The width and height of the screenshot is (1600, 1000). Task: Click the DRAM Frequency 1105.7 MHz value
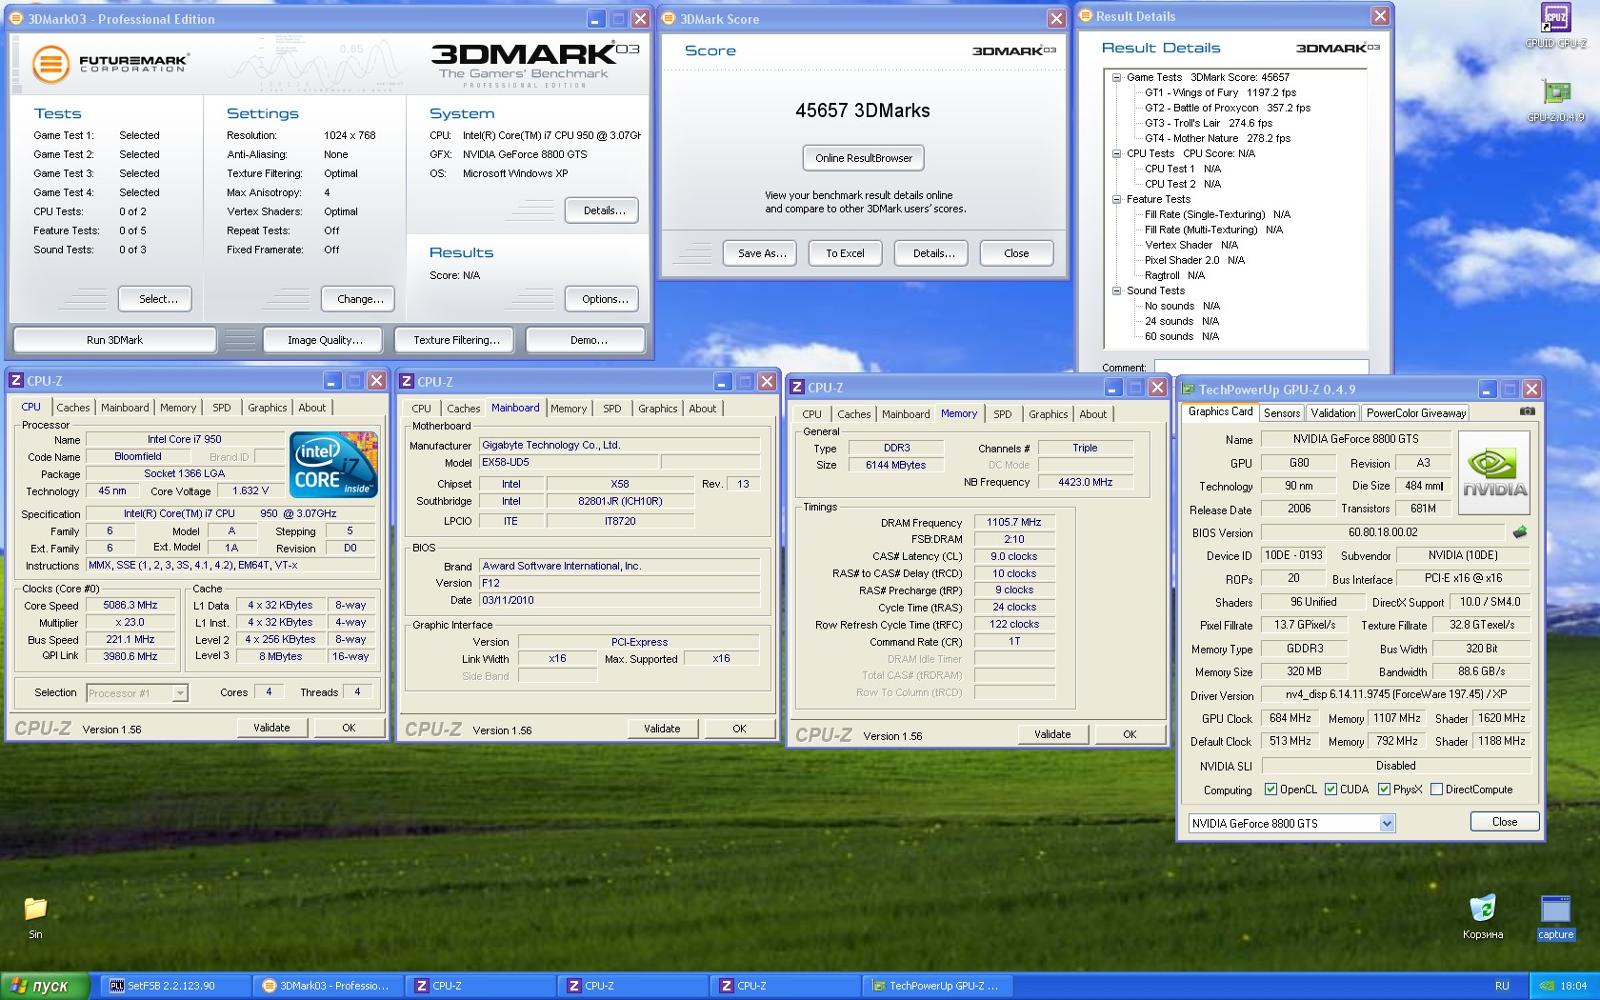pyautogui.click(x=1014, y=522)
